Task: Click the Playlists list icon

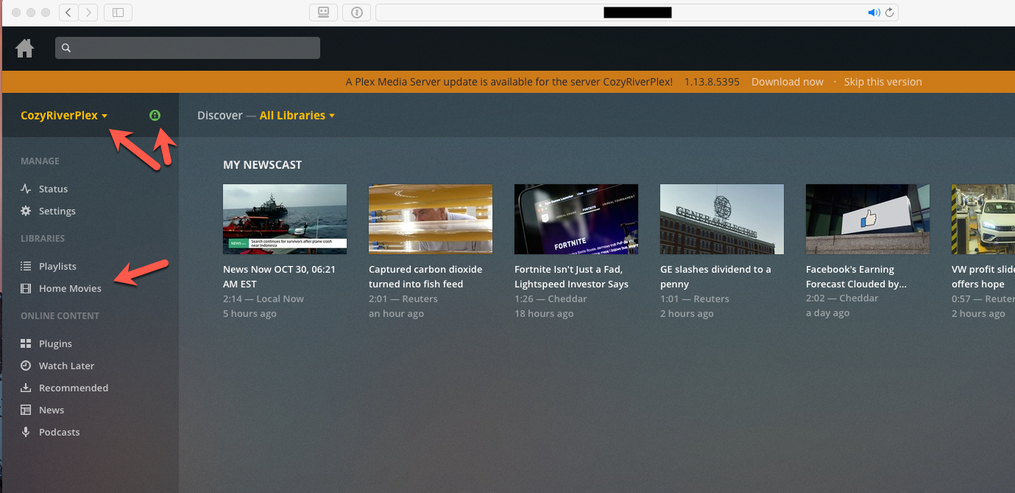Action: [26, 266]
